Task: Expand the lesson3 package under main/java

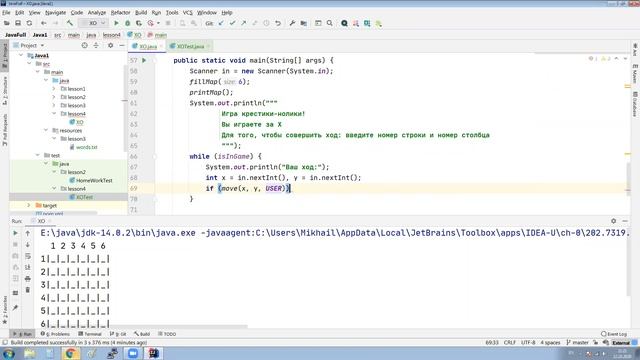Action: tap(54, 105)
